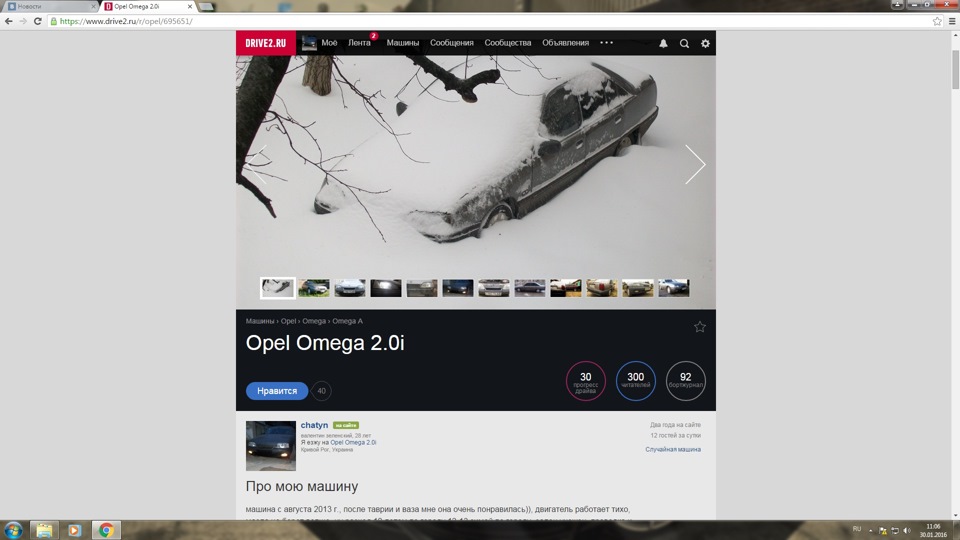Viewport: 960px width, 540px height.
Task: Click the Случайная машина link
Action: click(x=673, y=449)
